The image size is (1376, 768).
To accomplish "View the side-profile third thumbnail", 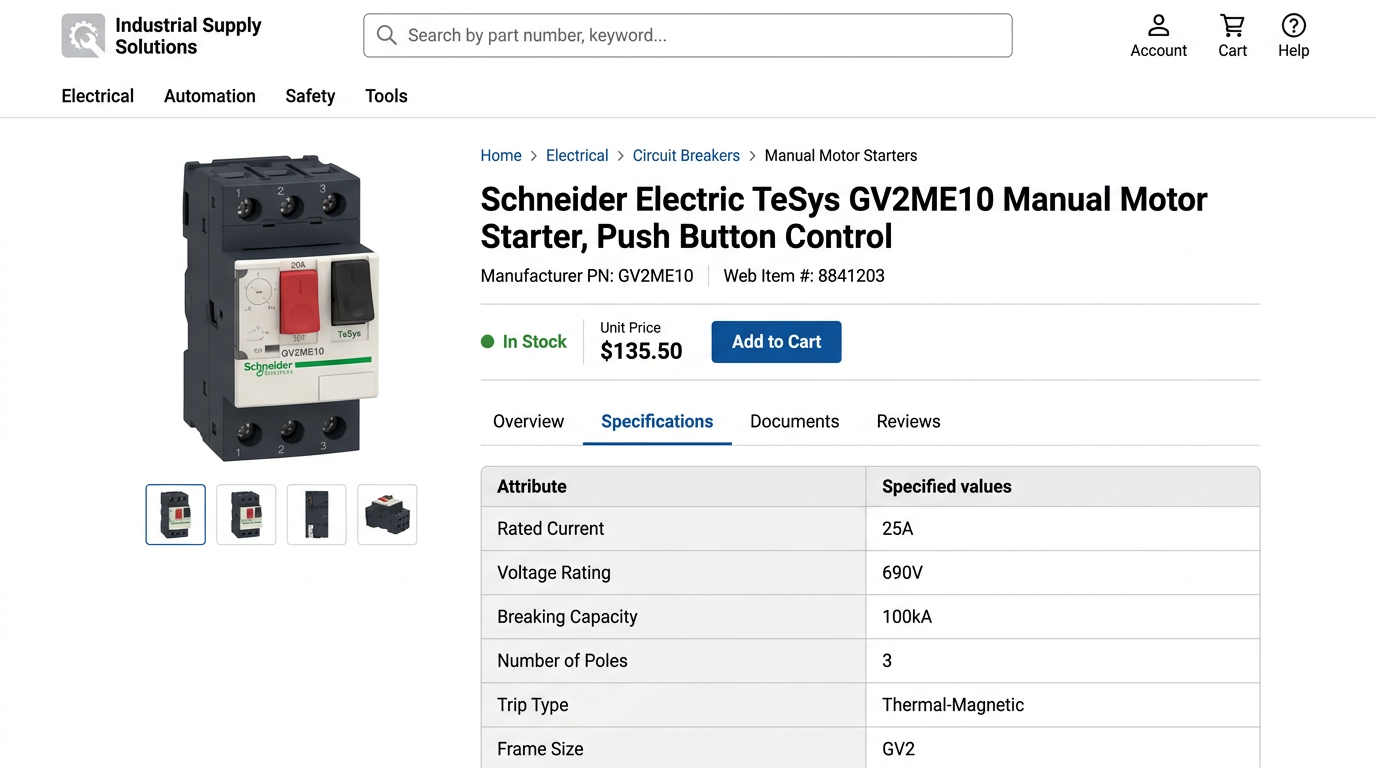I will pyautogui.click(x=316, y=515).
